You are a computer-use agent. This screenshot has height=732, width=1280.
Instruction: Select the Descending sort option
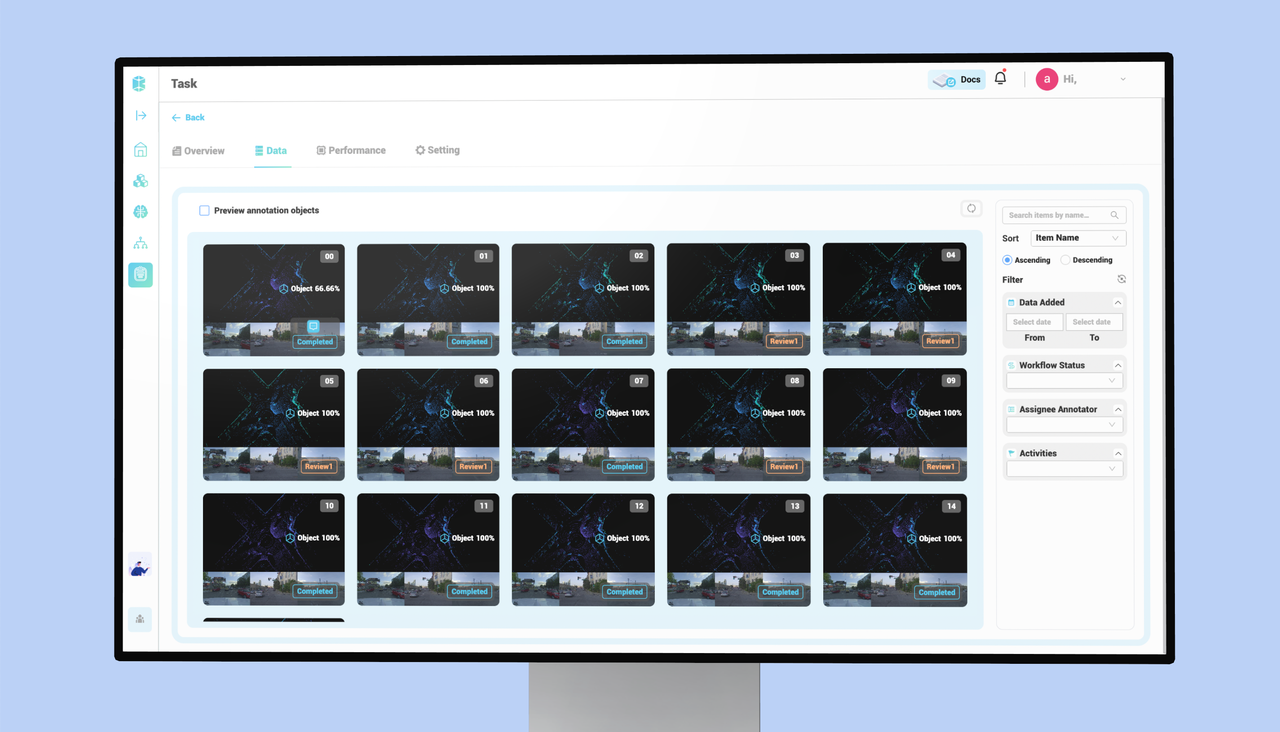point(1064,259)
